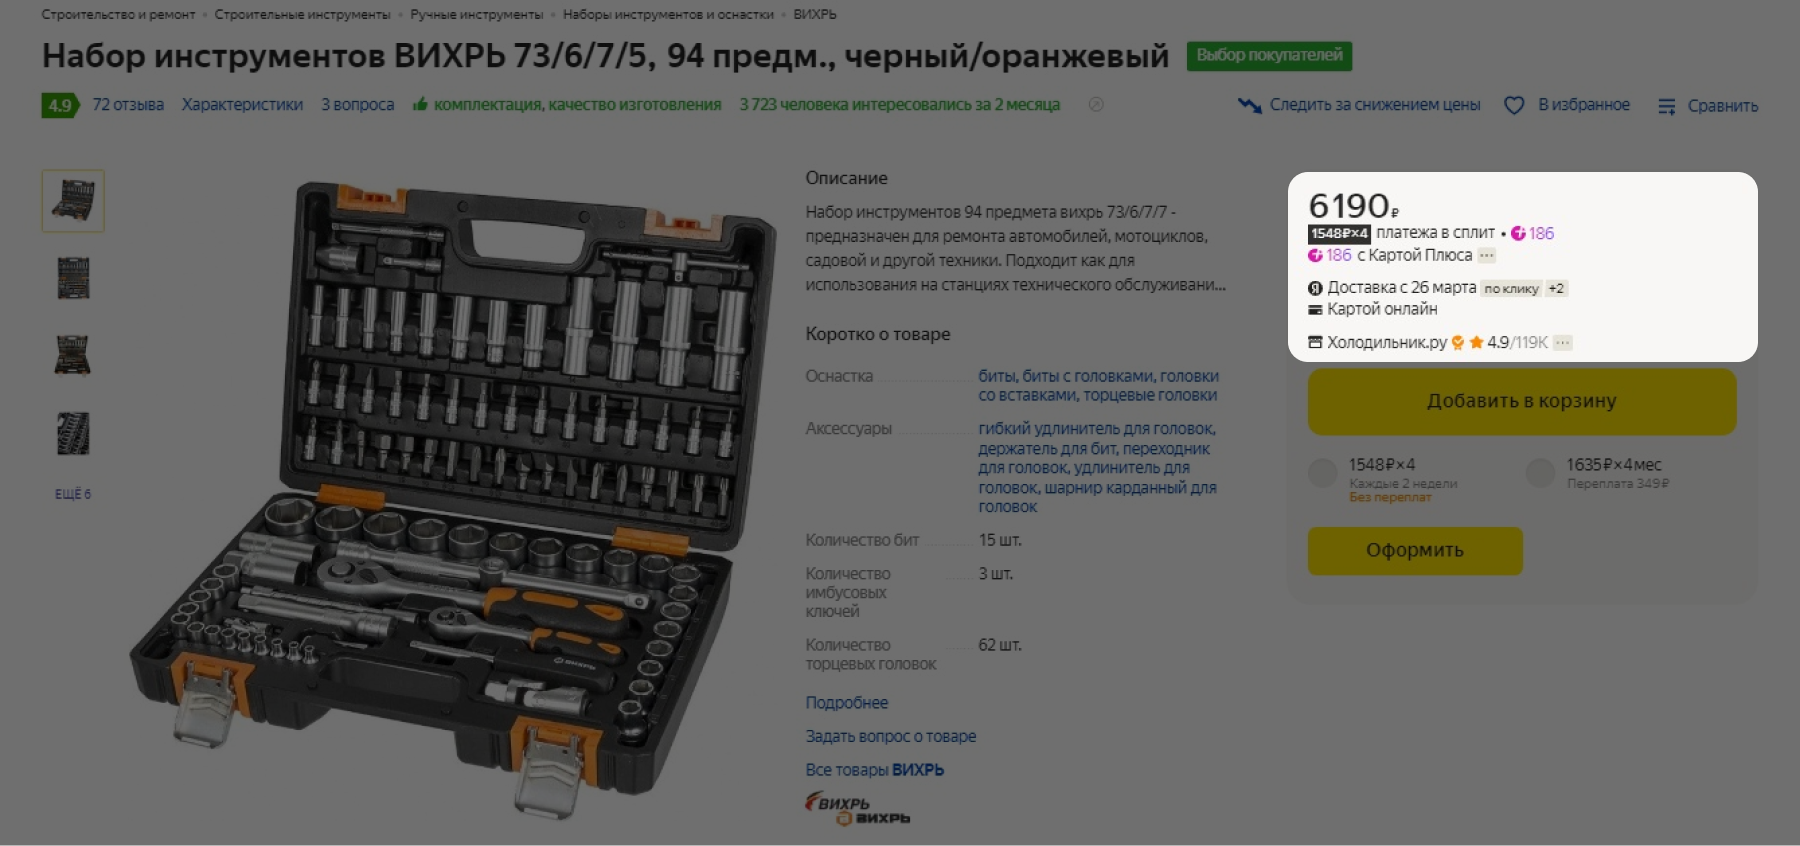Click the compare icon next to Сравнить

(x=1666, y=106)
